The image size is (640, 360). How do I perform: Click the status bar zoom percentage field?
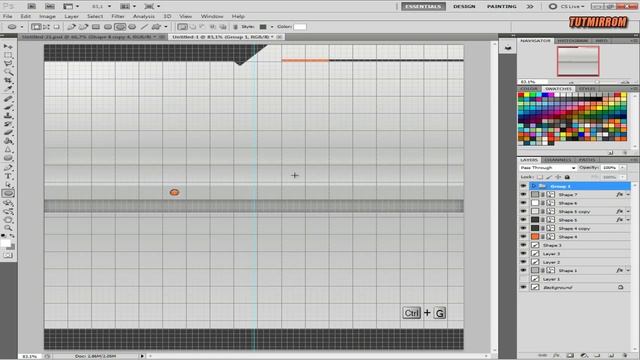point(29,356)
